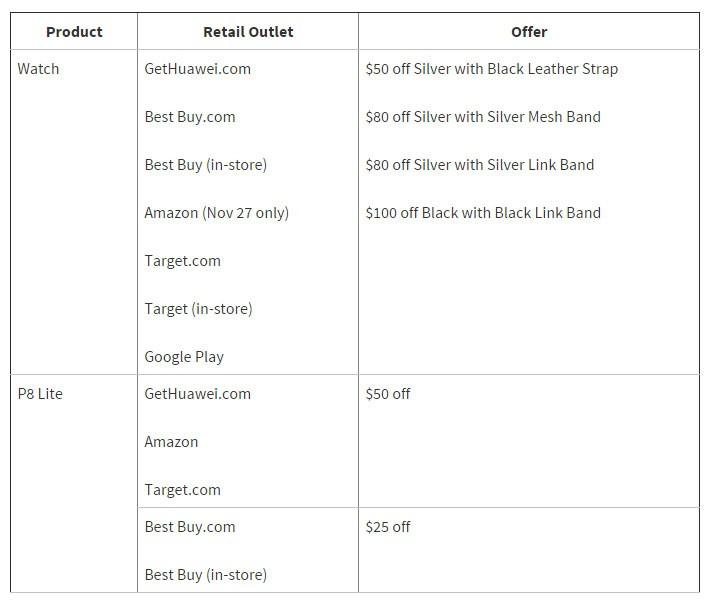
Task: Click GetHuawei.com in the P8 Lite row
Action: [x=198, y=394]
